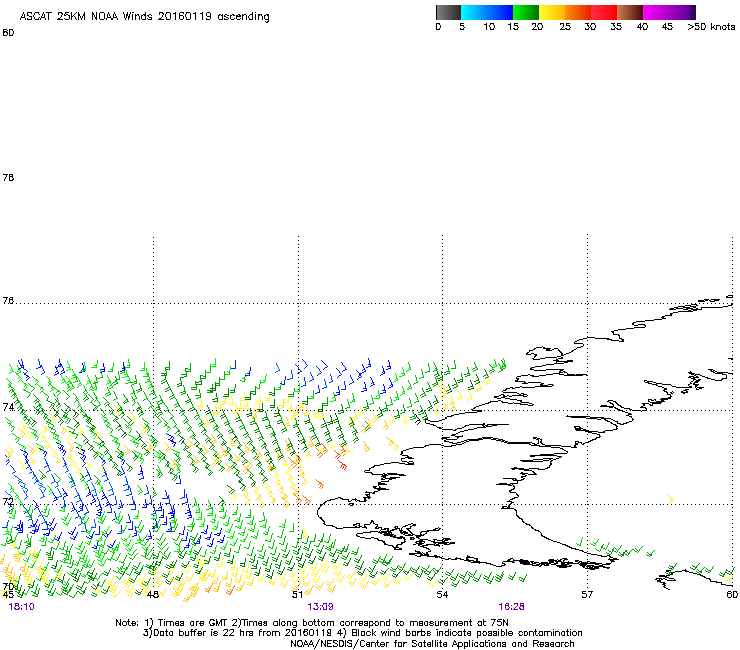
Task: Click the "15" label under the color bar
Action: [x=513, y=27]
